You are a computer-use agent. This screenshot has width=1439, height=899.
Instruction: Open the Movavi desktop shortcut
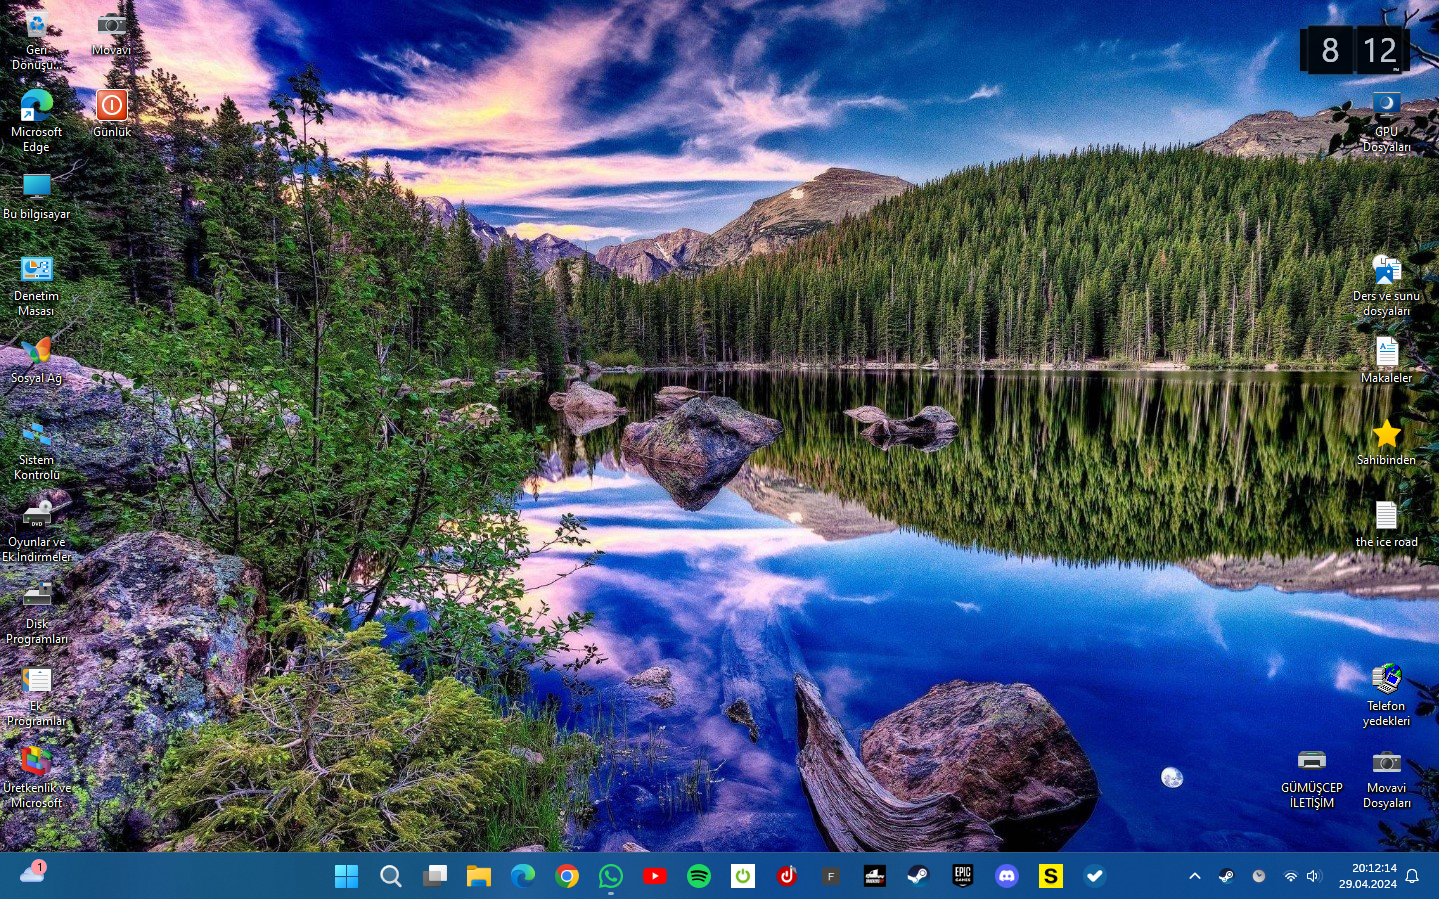tap(111, 33)
